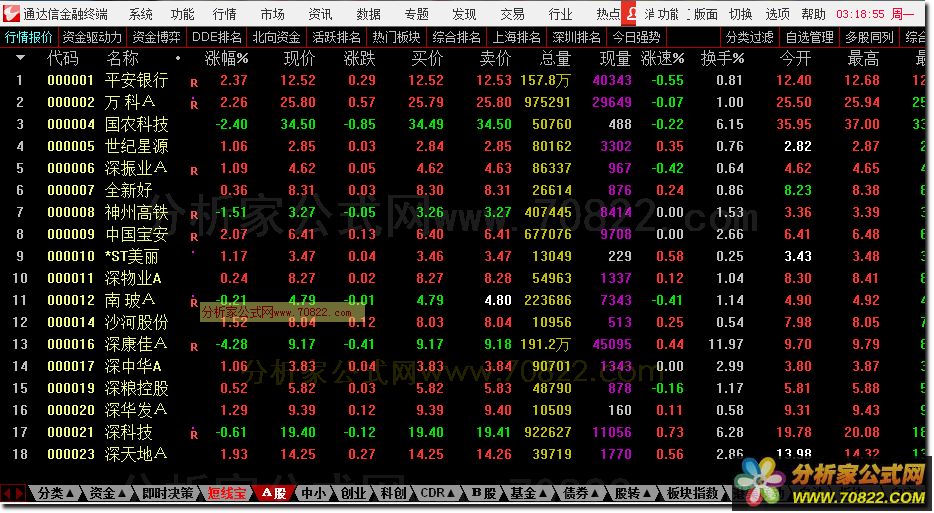Screen dimensions: 934x513
Task: Click the R marker on 万科A row
Action: tap(194, 104)
